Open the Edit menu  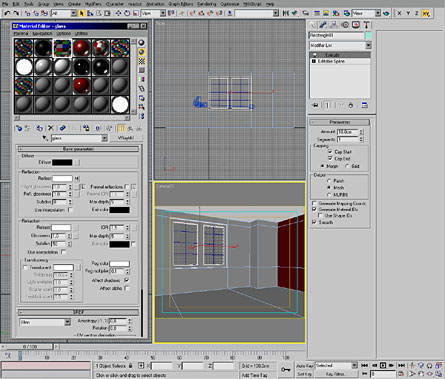(16, 4)
